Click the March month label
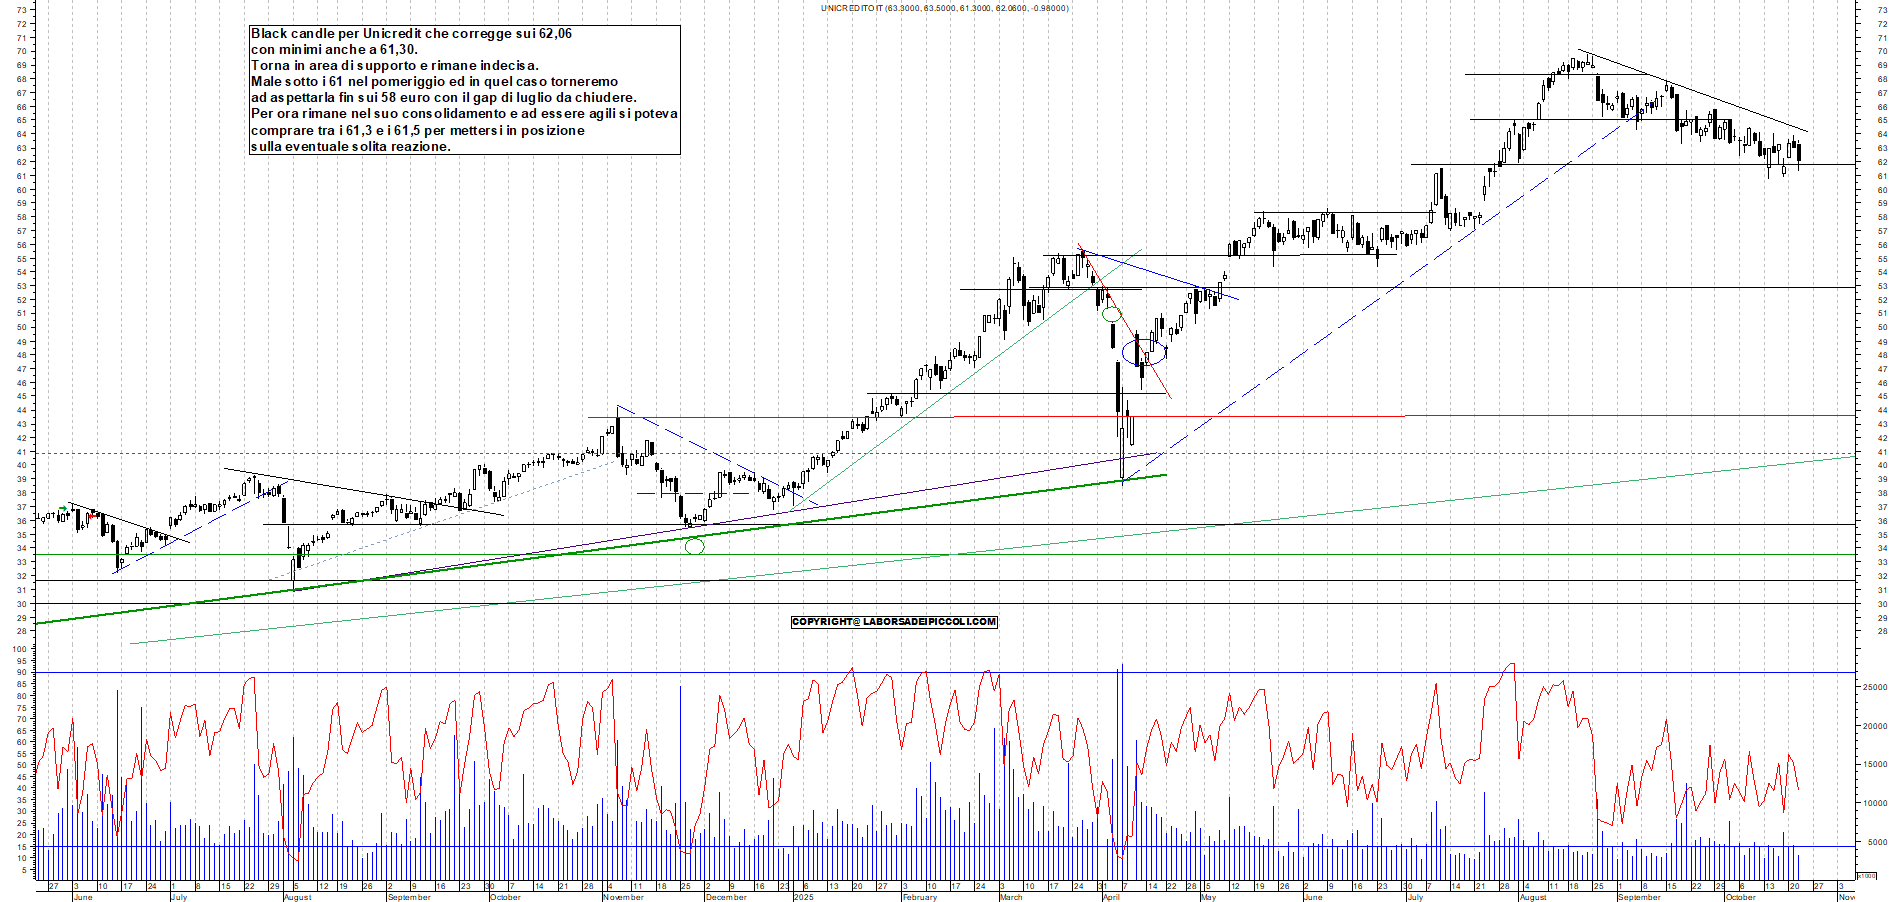The image size is (1890, 902). pyautogui.click(x=1011, y=897)
